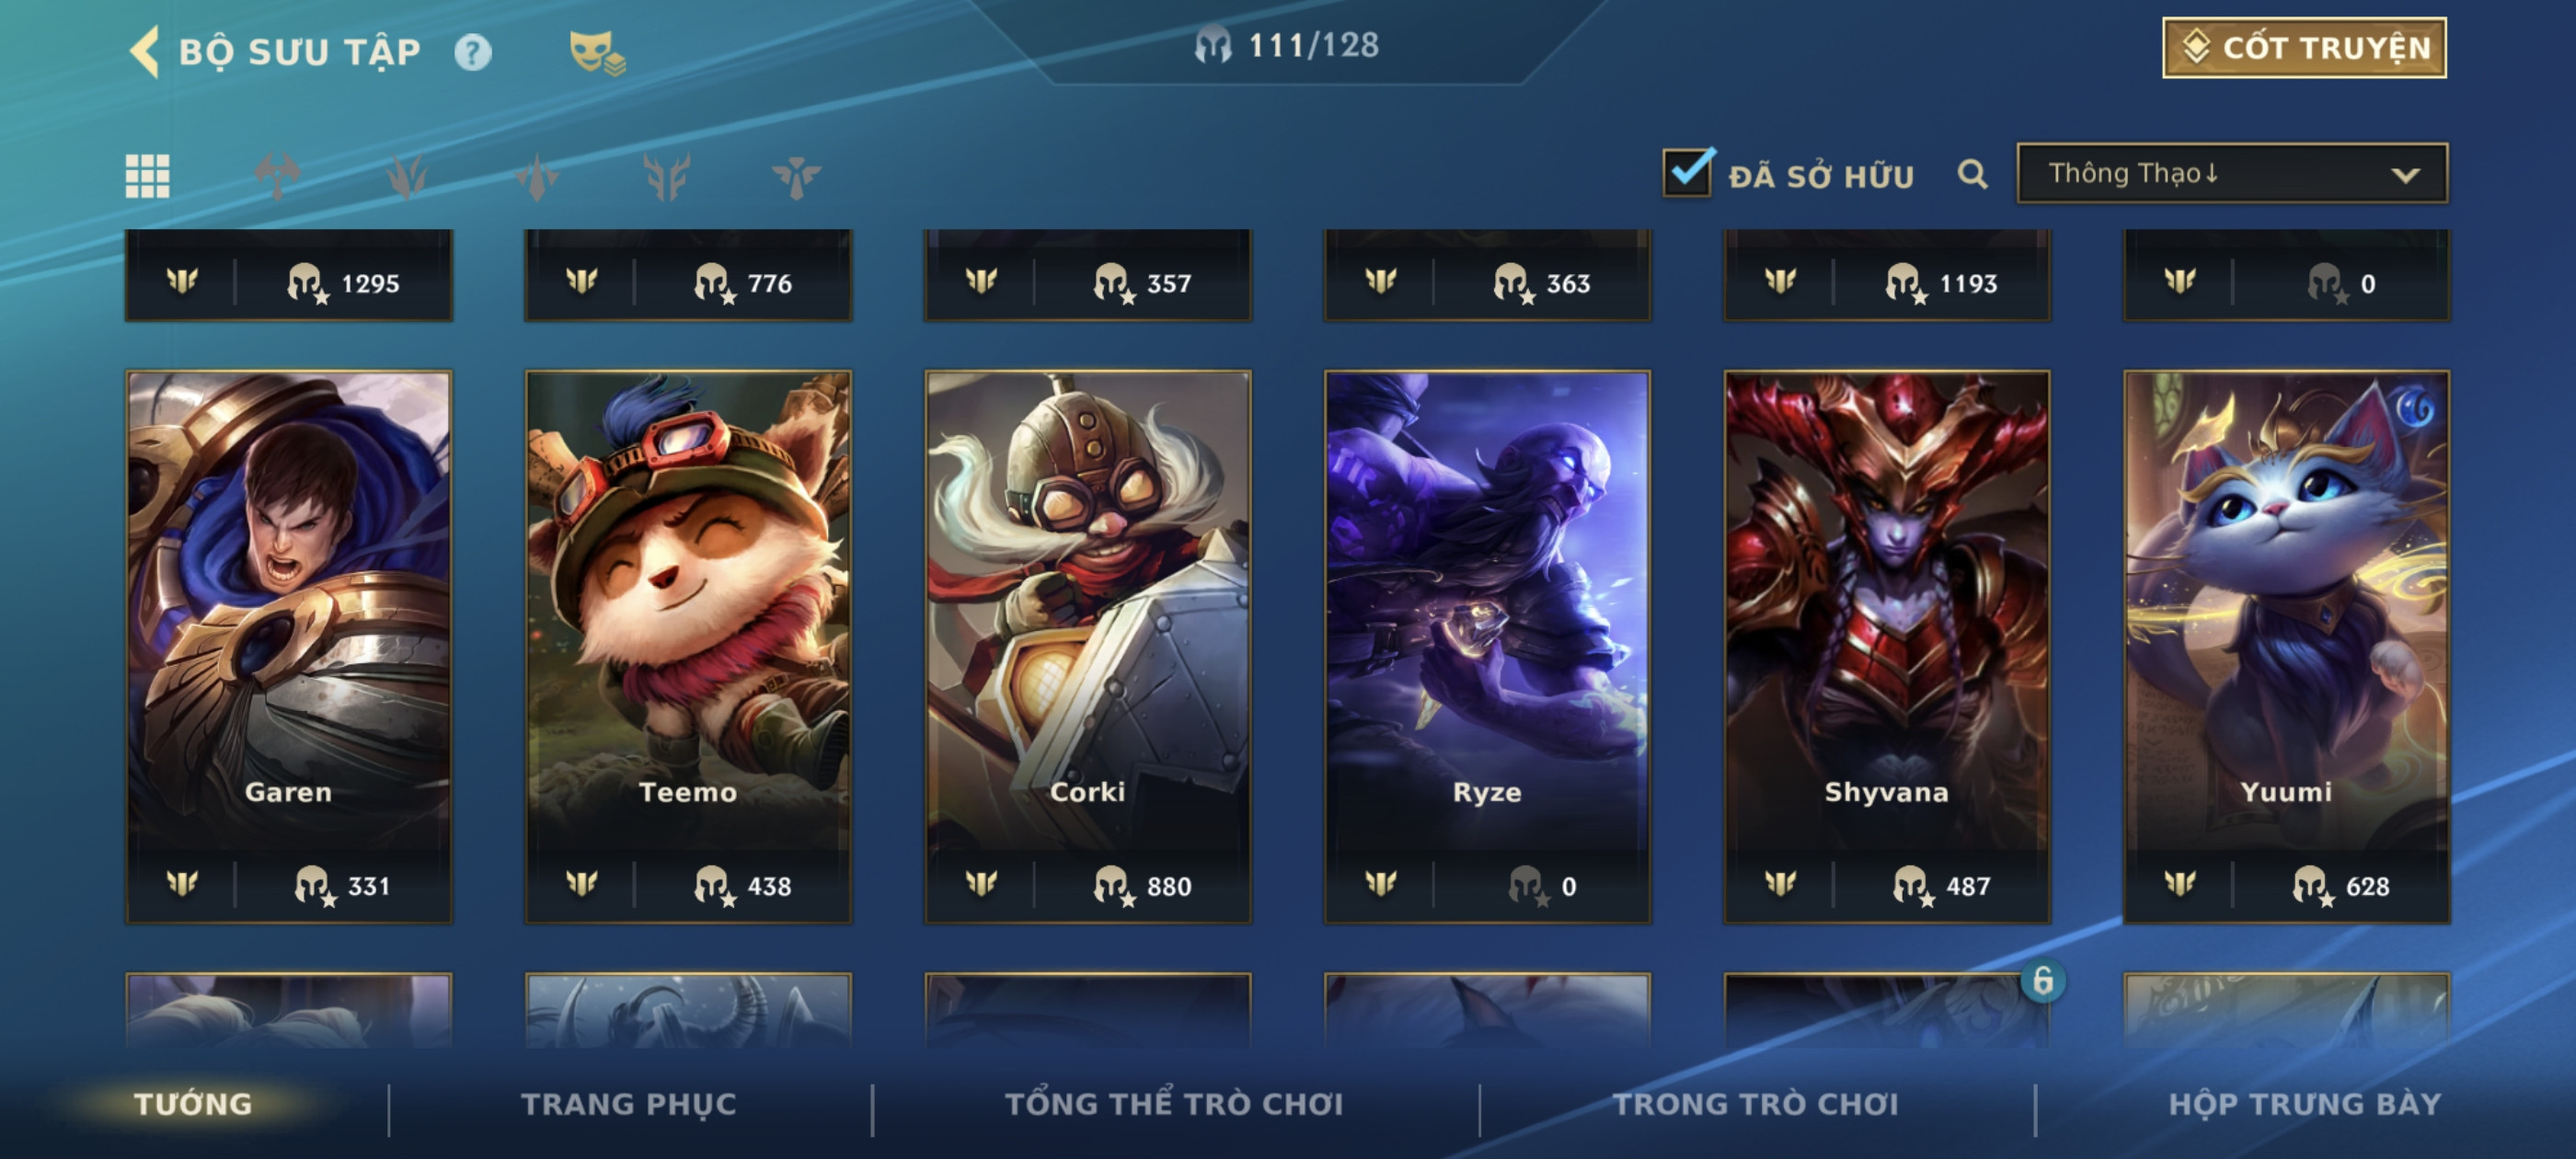Click the Garen mastery crest icon
2576x1159 pixels.
(182, 885)
